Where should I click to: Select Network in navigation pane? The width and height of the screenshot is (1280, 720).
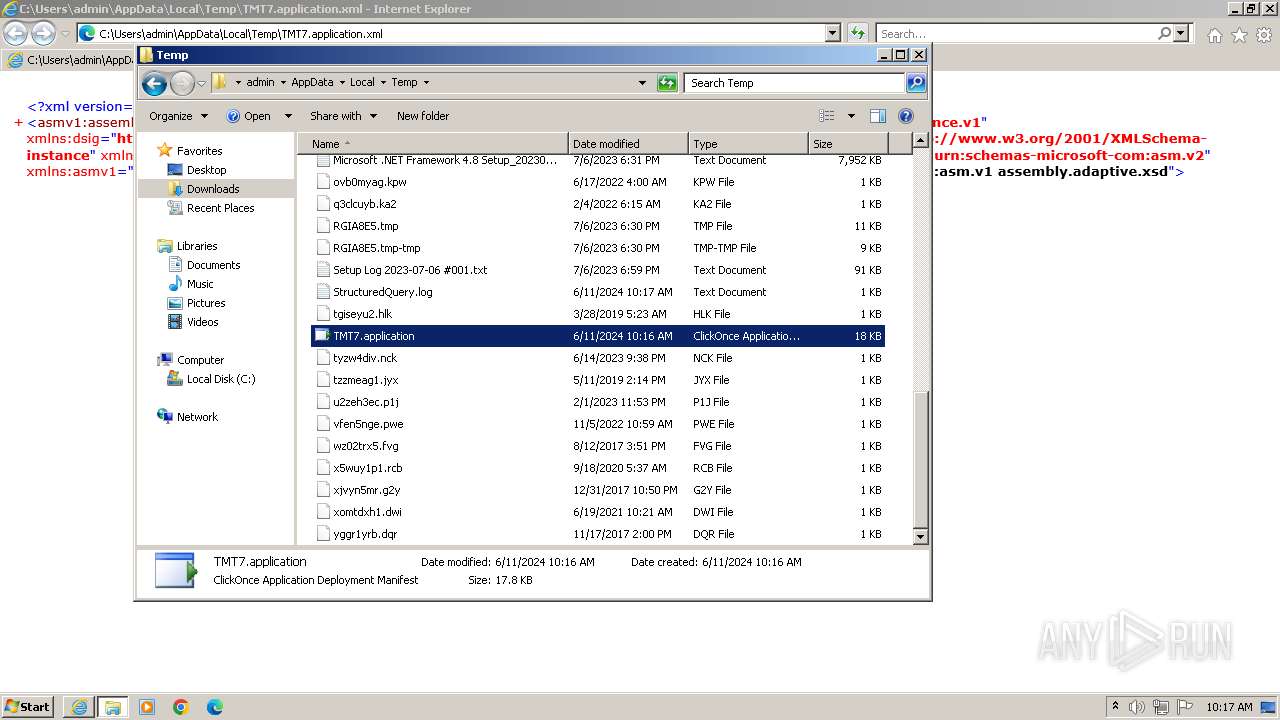[197, 417]
